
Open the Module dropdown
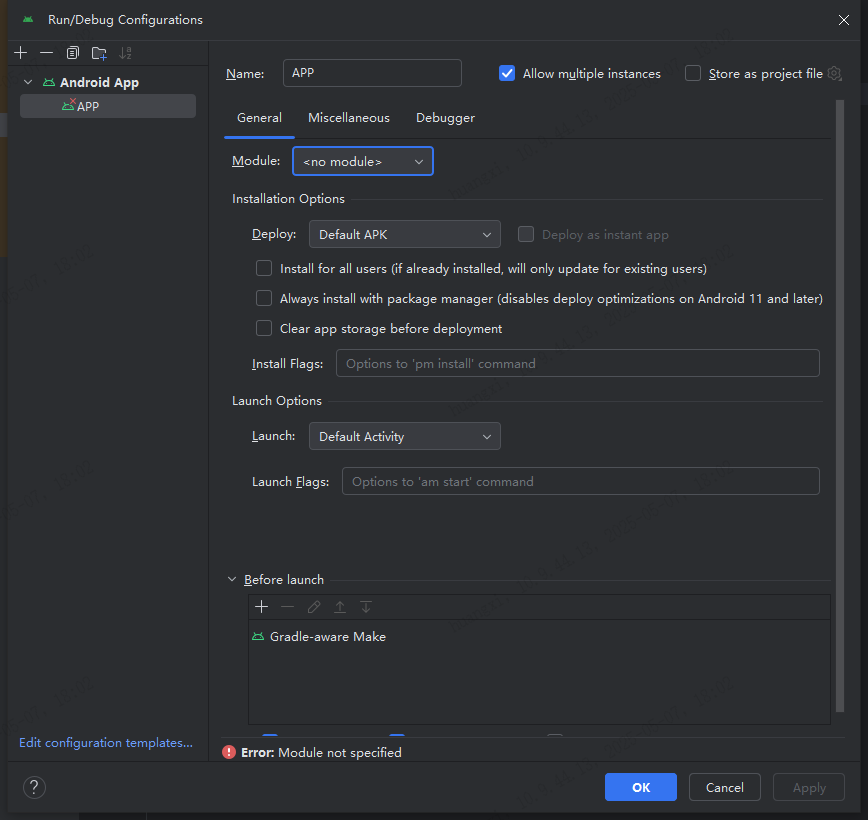click(363, 161)
